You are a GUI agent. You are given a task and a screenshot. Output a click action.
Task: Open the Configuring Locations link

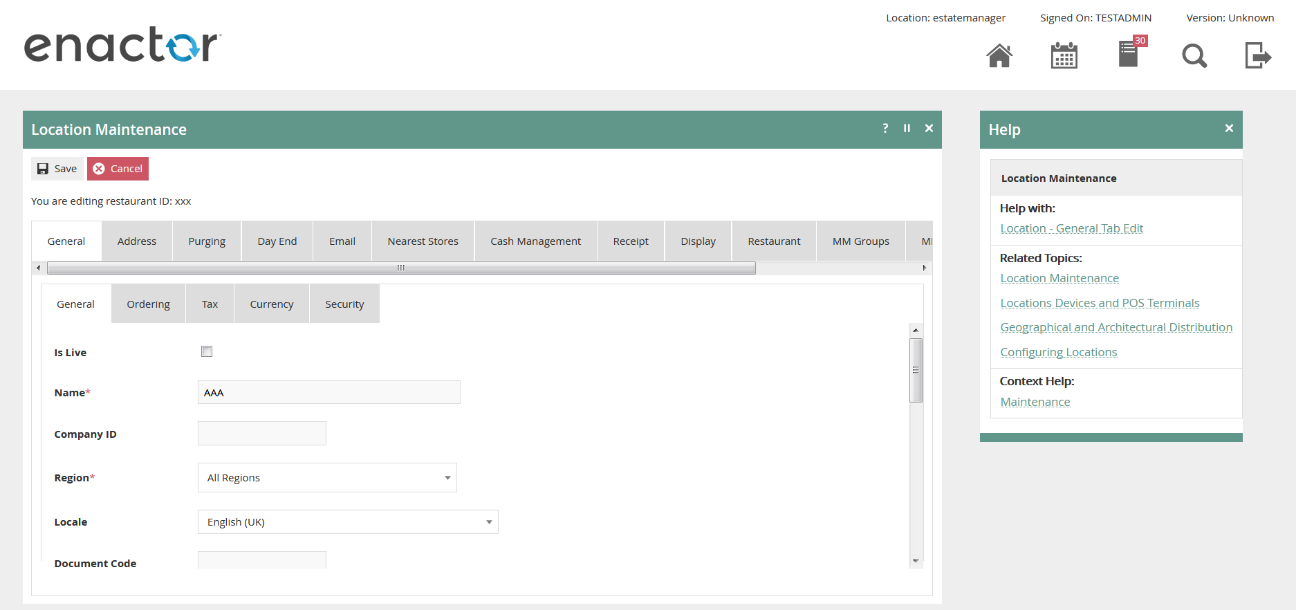pos(1059,352)
